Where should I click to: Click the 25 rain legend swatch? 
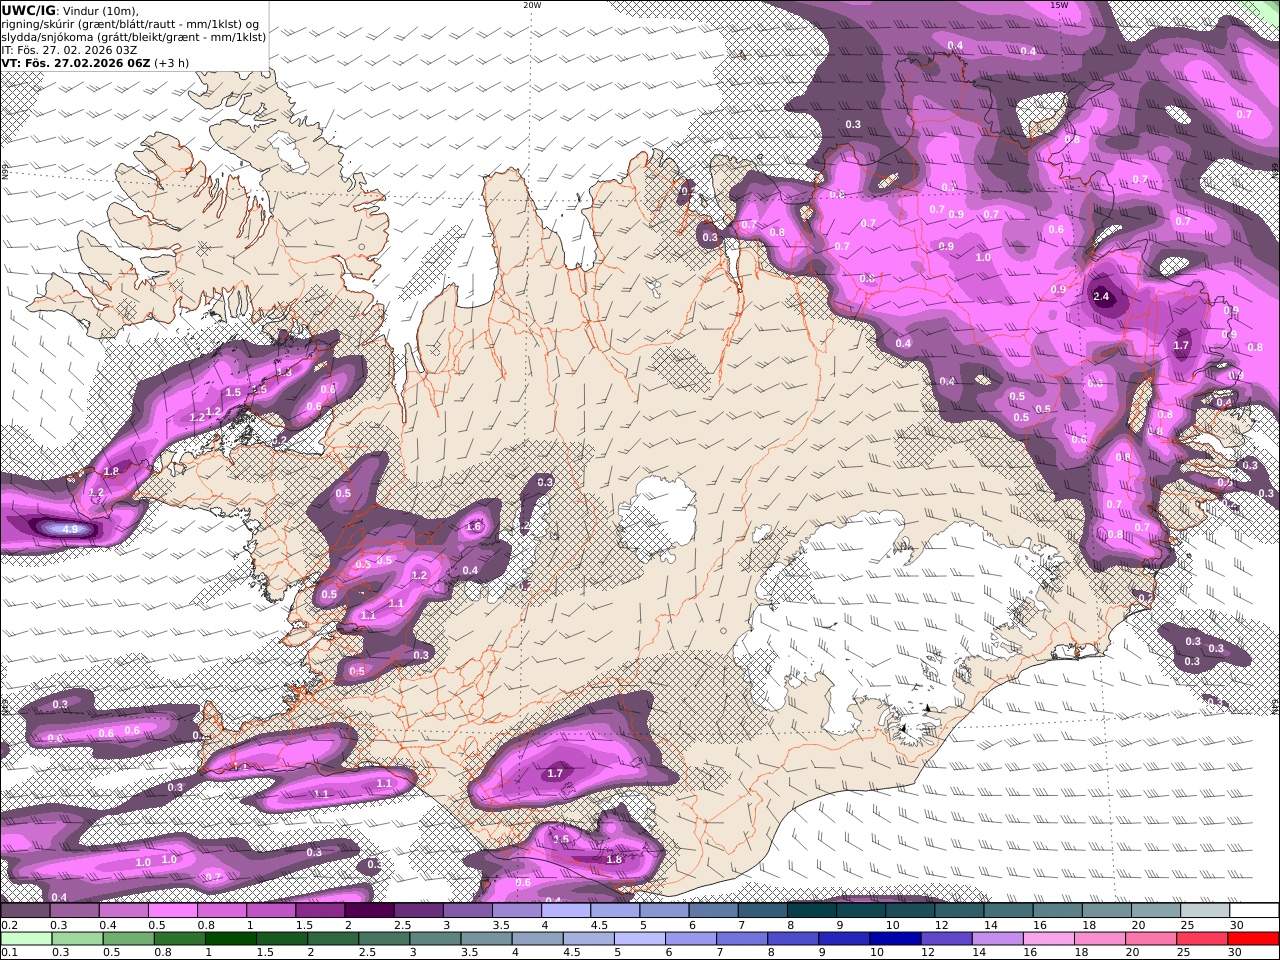click(1201, 939)
